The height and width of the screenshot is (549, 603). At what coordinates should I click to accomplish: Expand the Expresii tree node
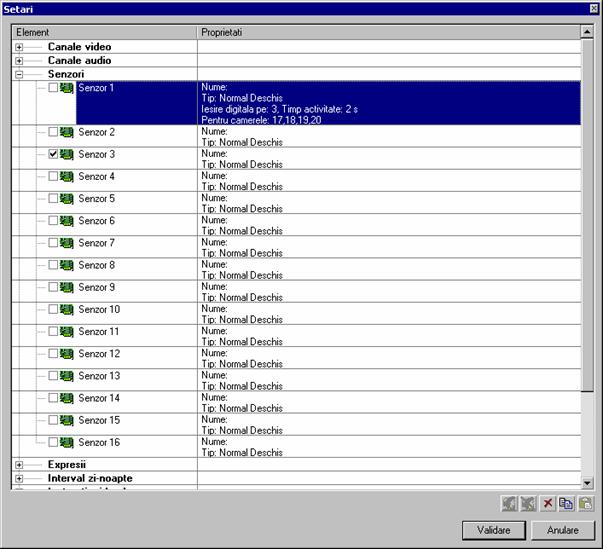[x=19, y=465]
